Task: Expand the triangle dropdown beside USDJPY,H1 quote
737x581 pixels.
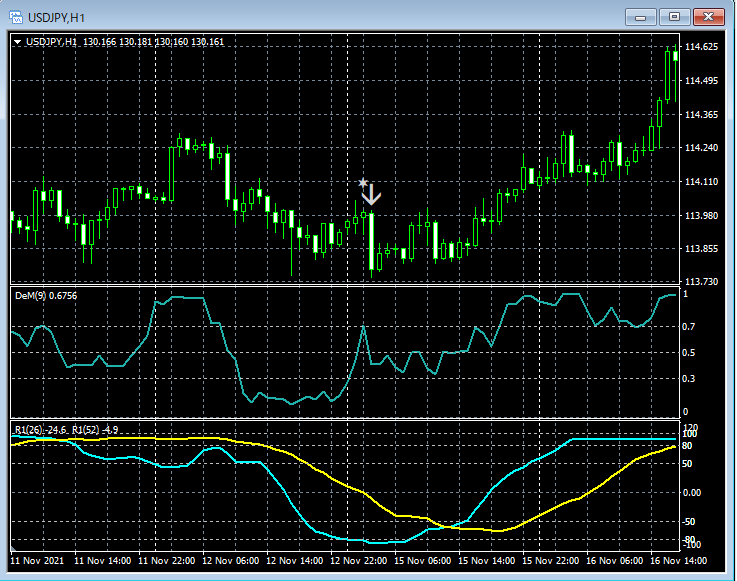Action: (x=17, y=42)
